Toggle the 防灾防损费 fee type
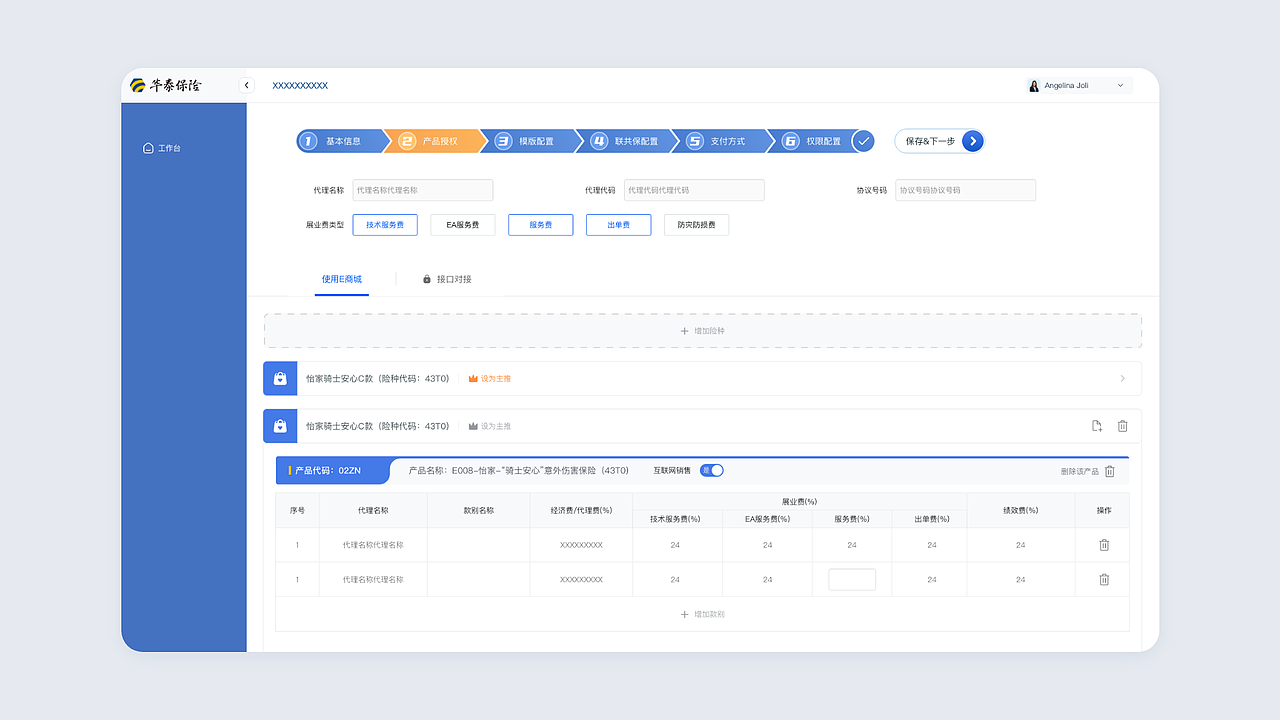Screen dimensions: 1280x720 tap(697, 225)
